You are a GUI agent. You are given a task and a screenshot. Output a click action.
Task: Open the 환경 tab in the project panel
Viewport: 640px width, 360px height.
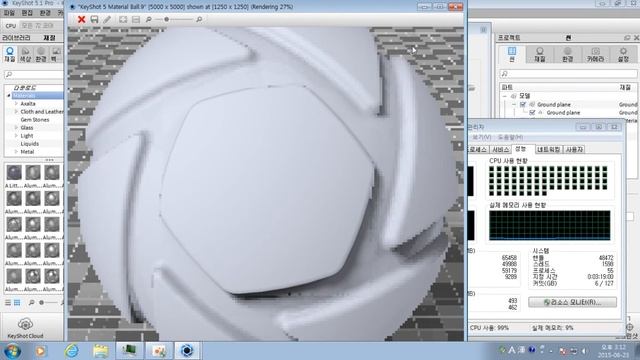[x=567, y=54]
